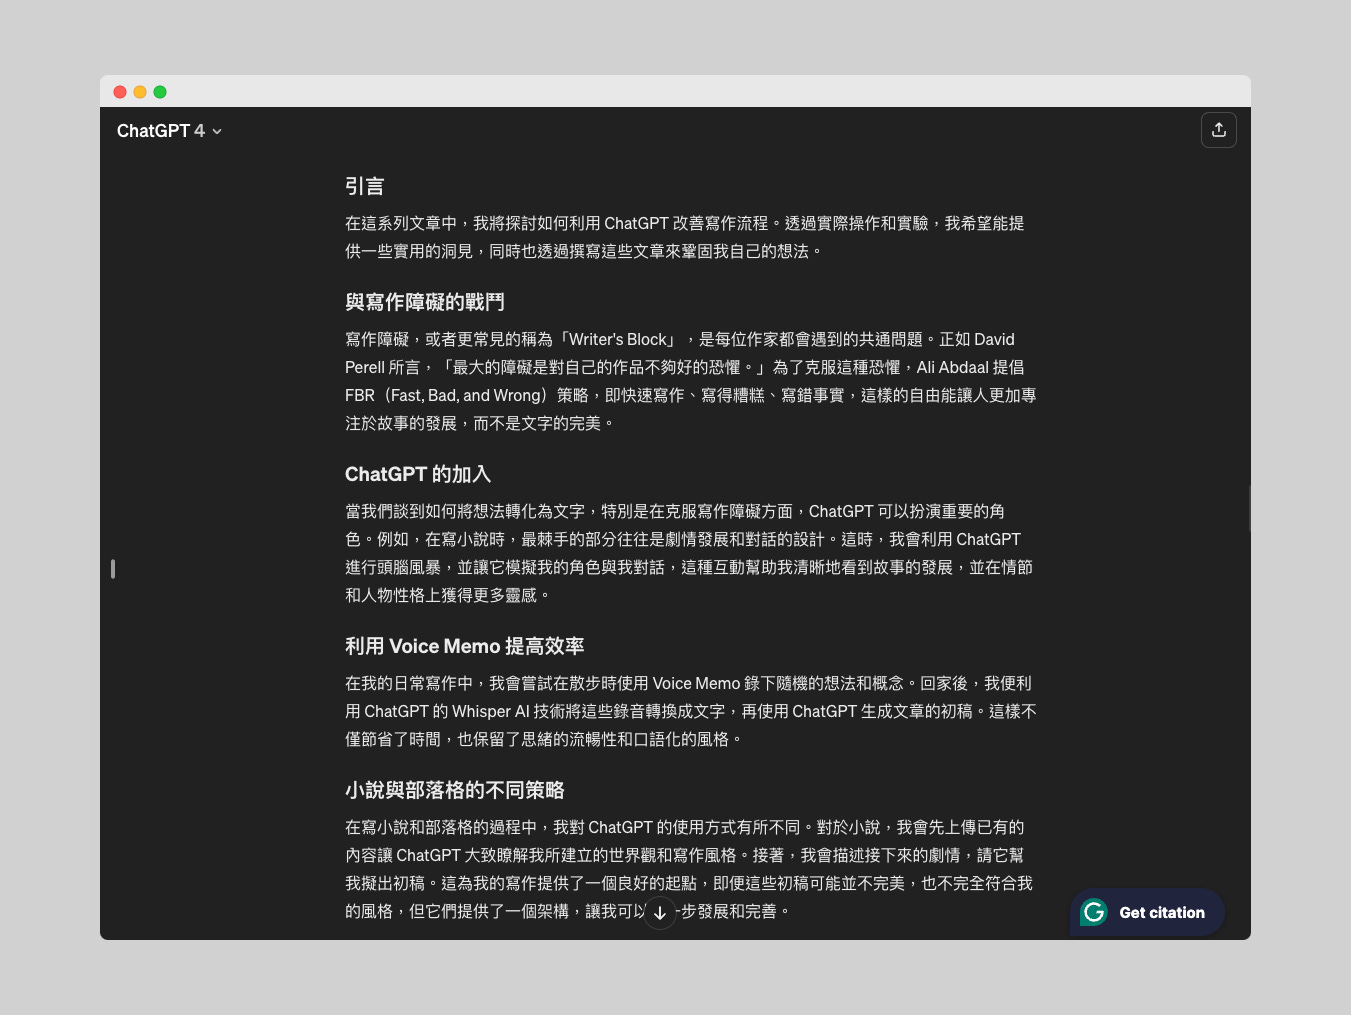Image resolution: width=1351 pixels, height=1015 pixels.
Task: Minimize the window with the yellow traffic light
Action: (x=140, y=92)
